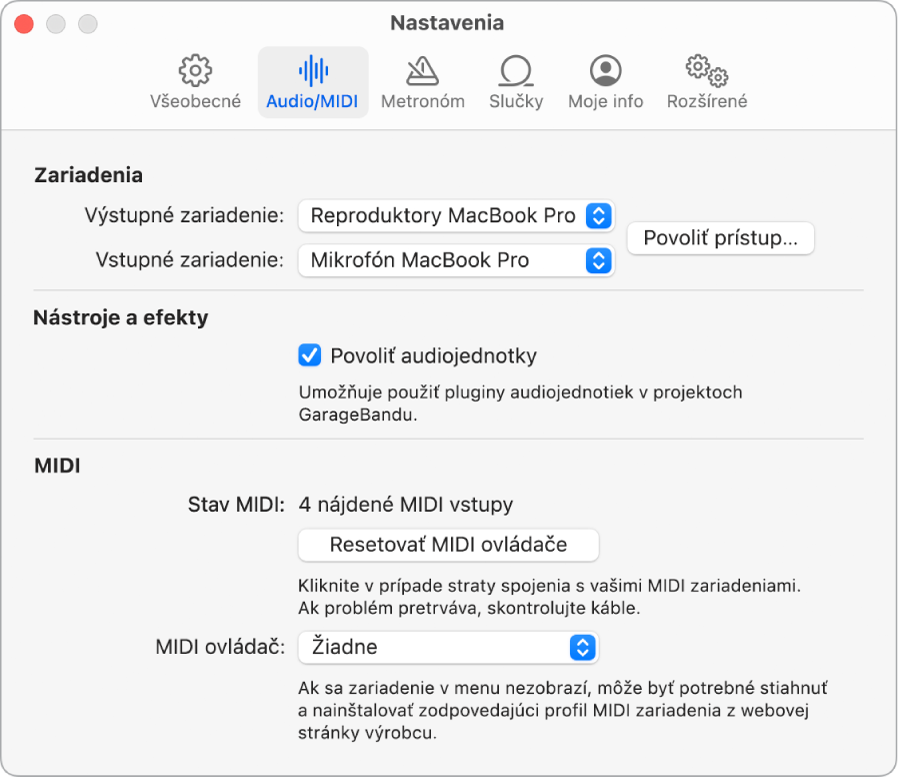Switch to the Rozšírené tab label

tap(707, 101)
